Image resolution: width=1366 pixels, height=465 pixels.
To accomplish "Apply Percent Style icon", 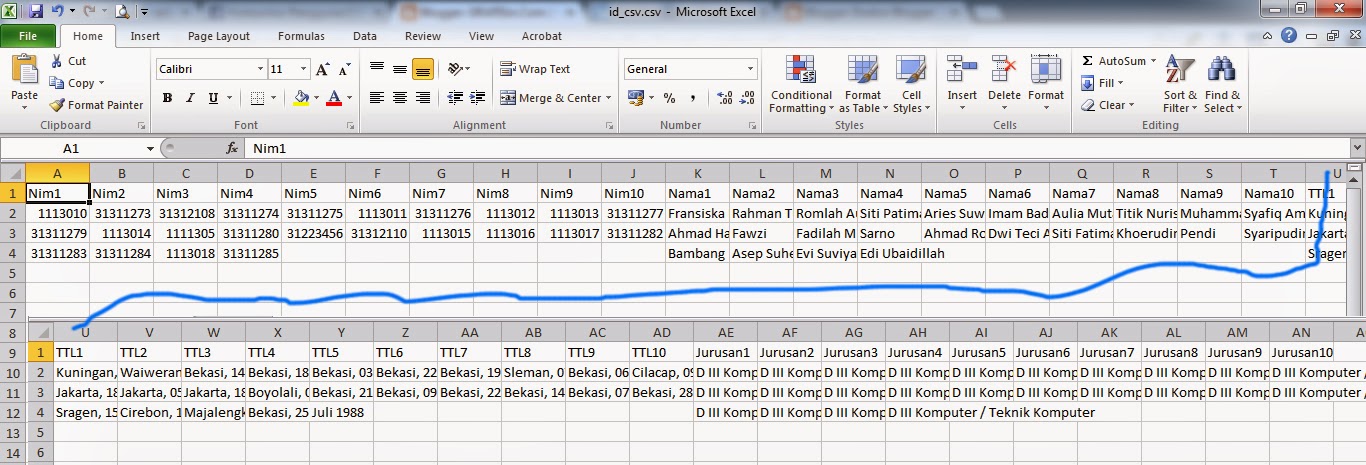I will tap(669, 98).
